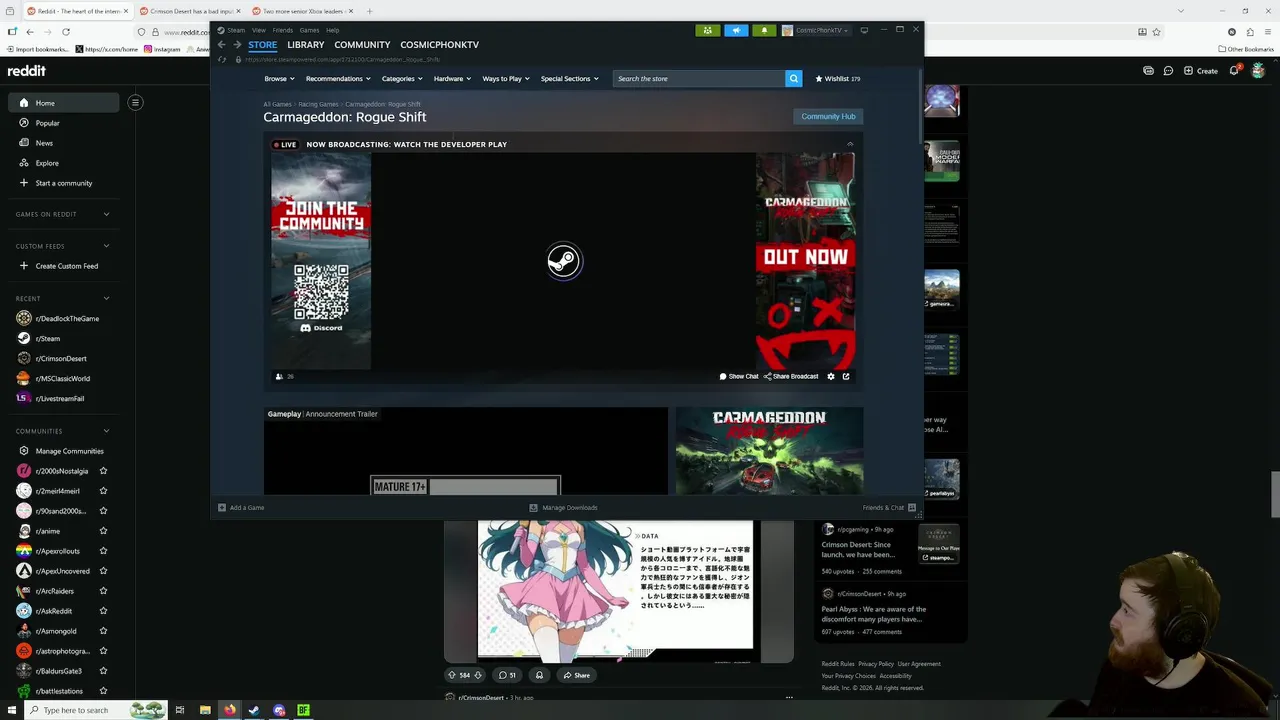Image resolution: width=1280 pixels, height=720 pixels.
Task: Click Steam Big Picture mode monitor icon
Action: [x=864, y=30]
